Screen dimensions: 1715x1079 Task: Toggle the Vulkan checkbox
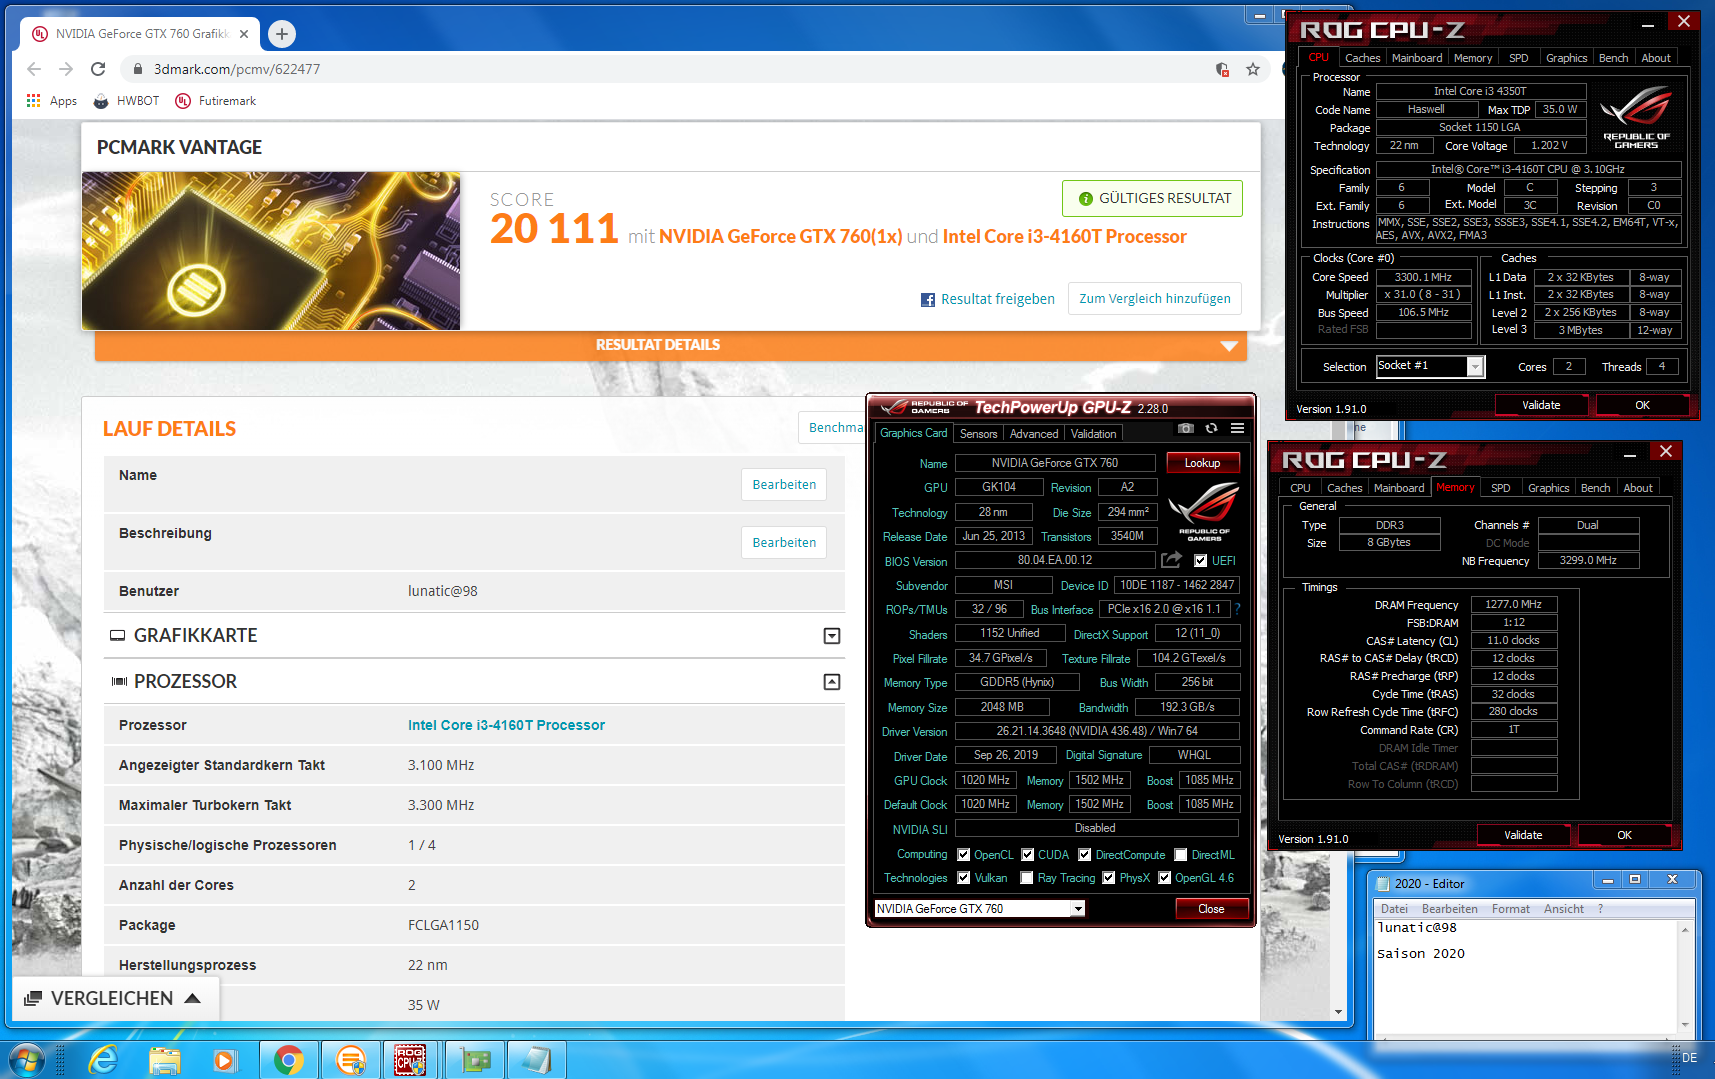click(x=963, y=878)
